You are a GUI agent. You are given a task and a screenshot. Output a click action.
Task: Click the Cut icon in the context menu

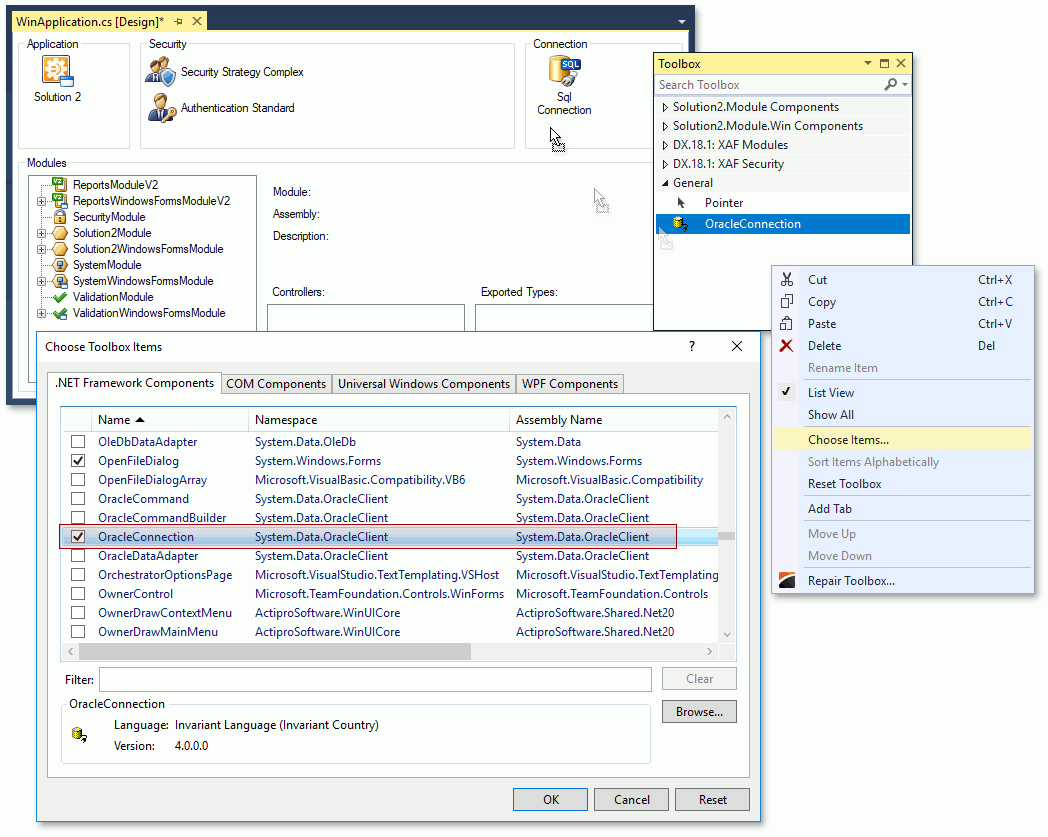pos(789,279)
